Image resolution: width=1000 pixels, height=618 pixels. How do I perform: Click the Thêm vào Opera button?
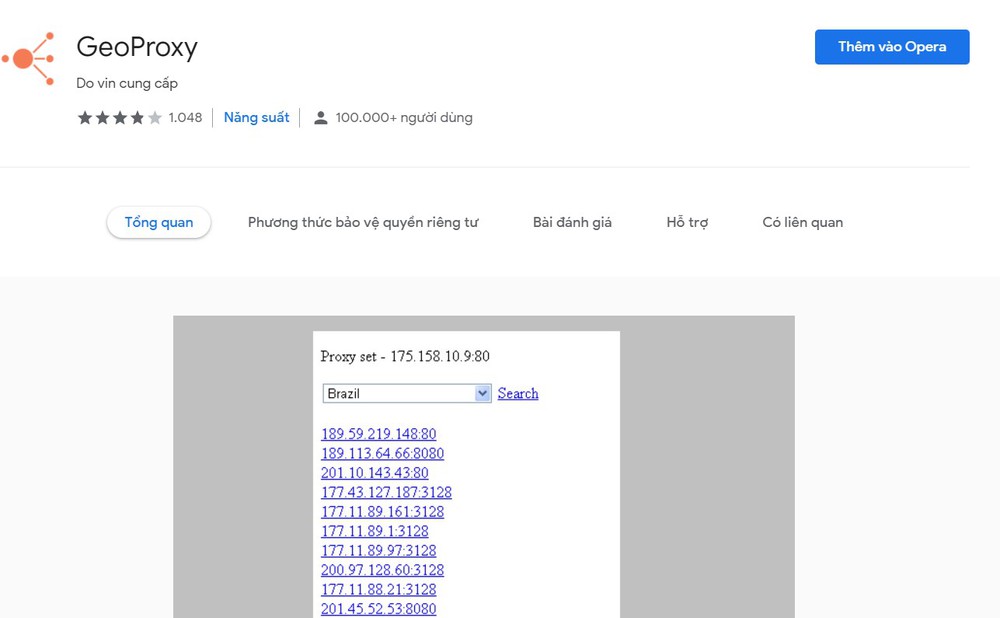[x=892, y=47]
